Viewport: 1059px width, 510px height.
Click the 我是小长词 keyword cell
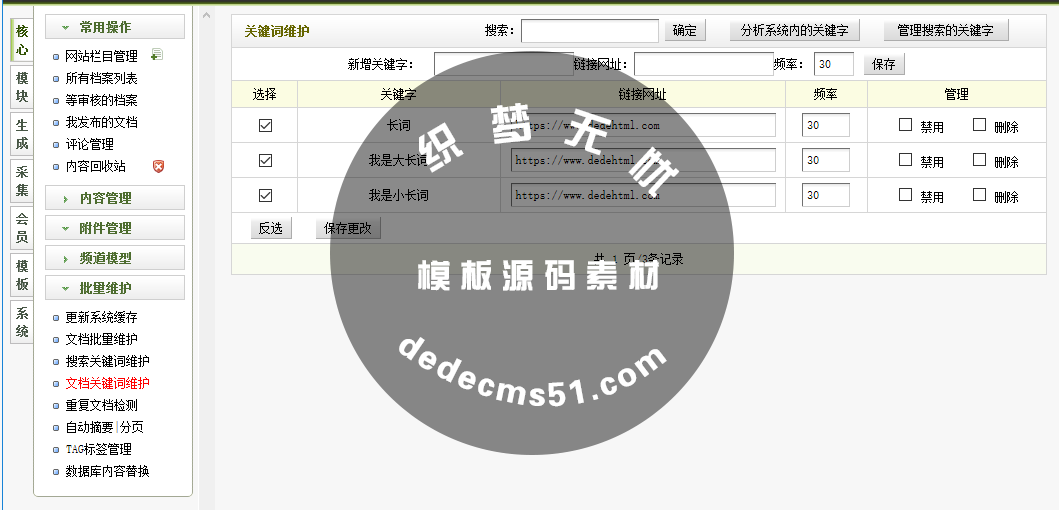click(x=398, y=195)
